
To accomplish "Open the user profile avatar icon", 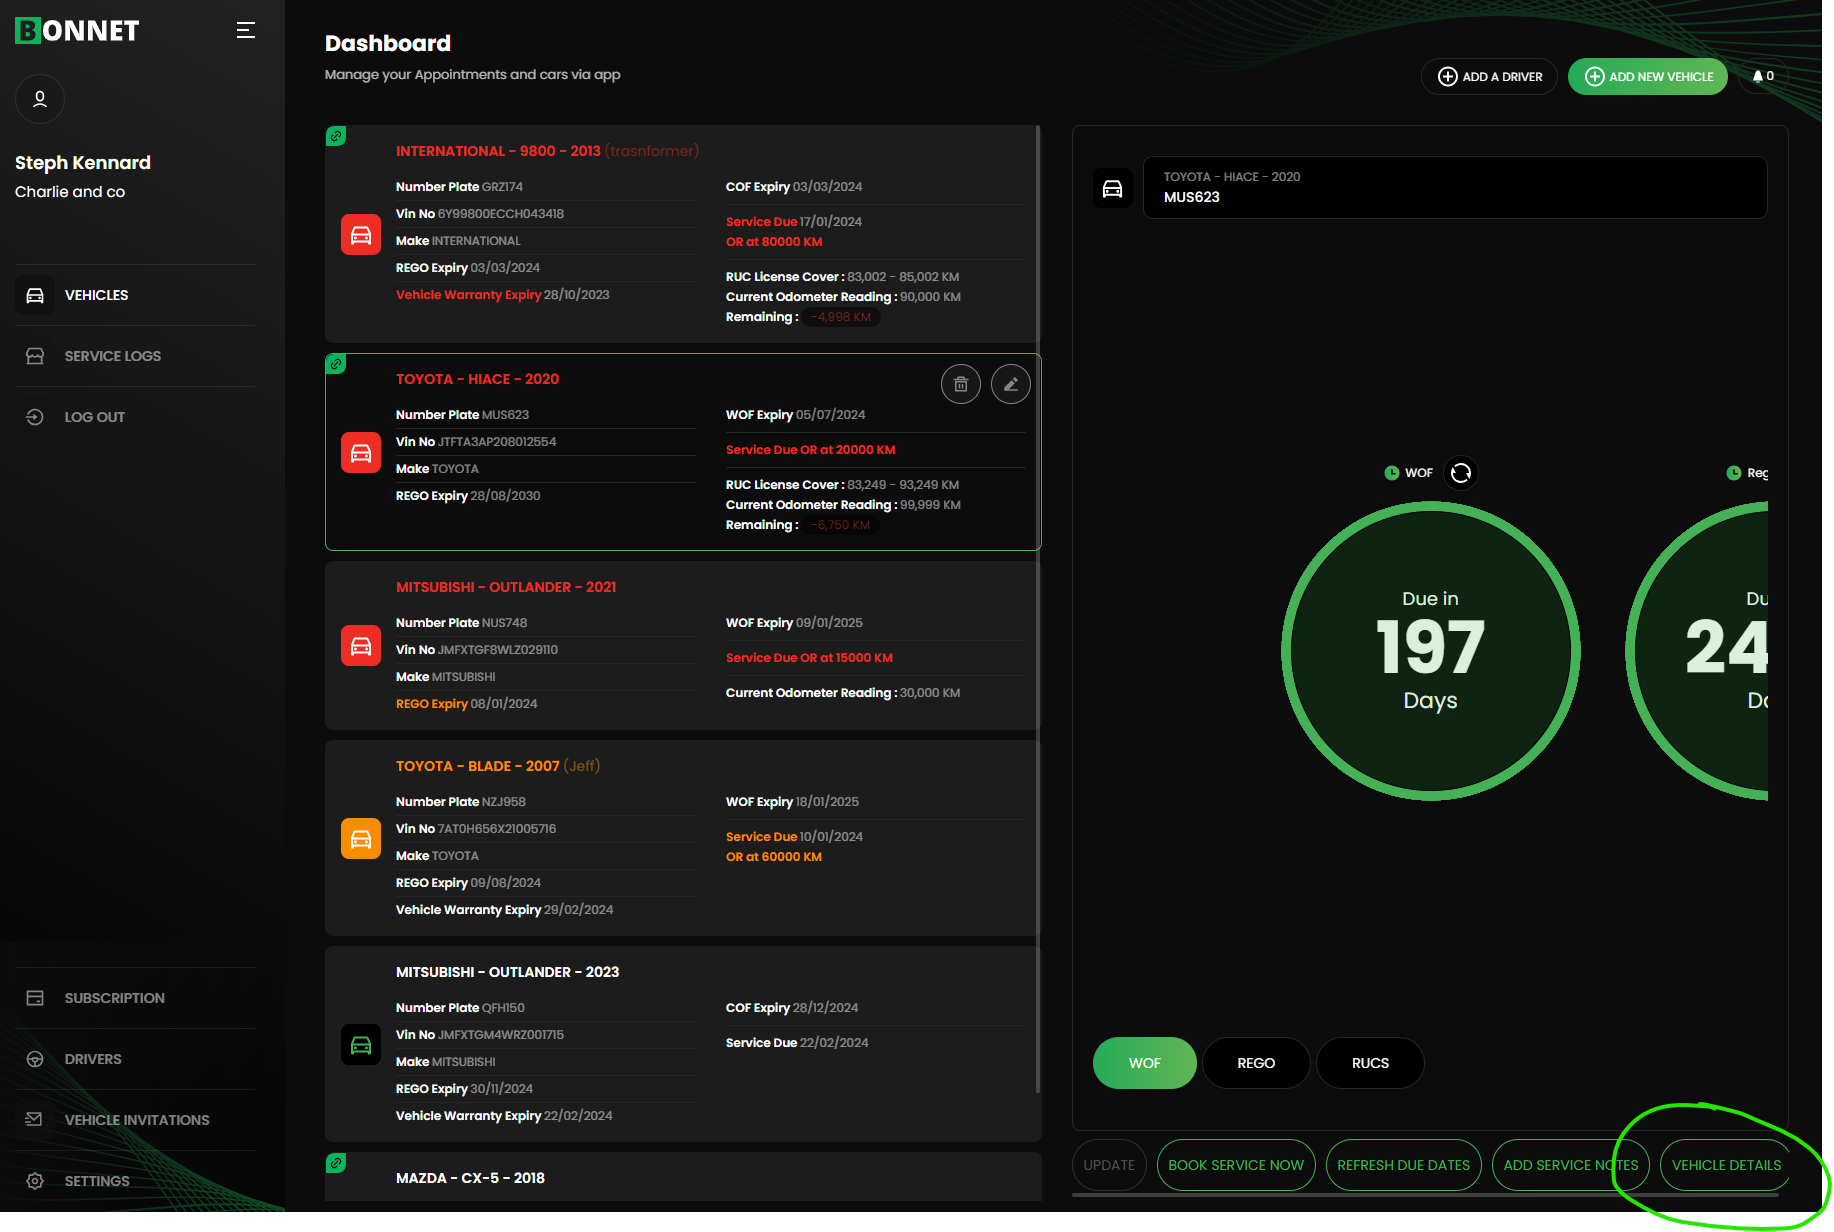I will tap(40, 99).
